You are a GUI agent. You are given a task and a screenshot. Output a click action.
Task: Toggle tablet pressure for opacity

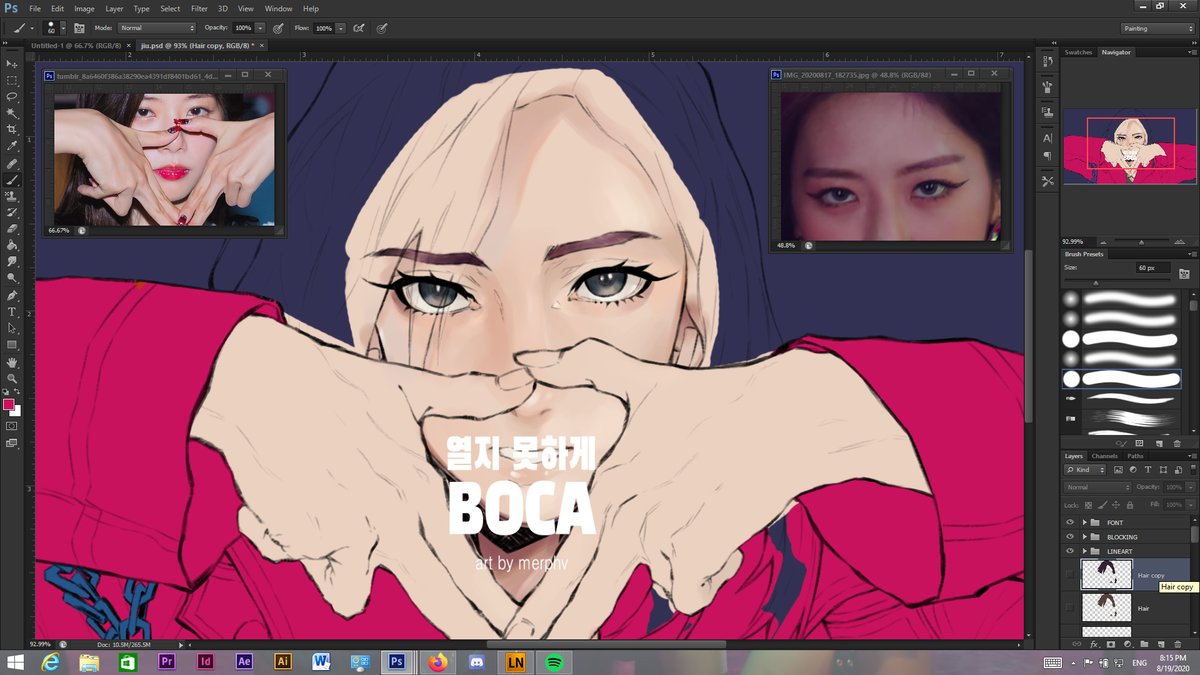[278, 28]
